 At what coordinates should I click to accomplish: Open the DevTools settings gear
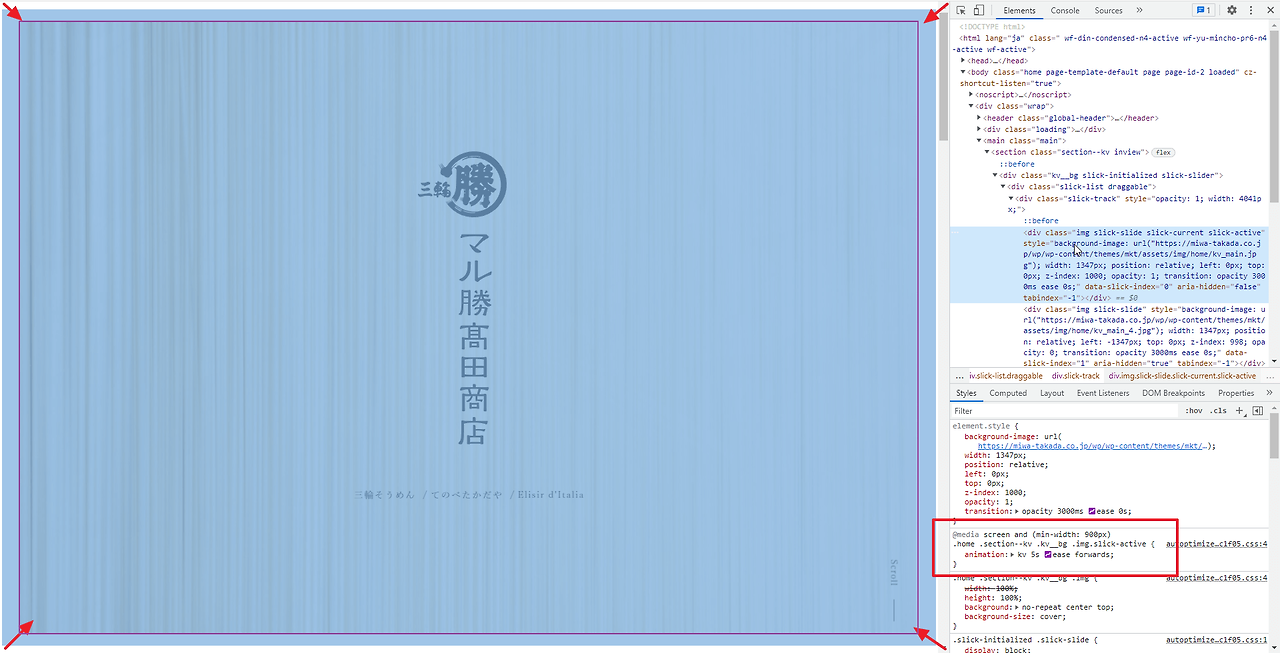click(1232, 10)
